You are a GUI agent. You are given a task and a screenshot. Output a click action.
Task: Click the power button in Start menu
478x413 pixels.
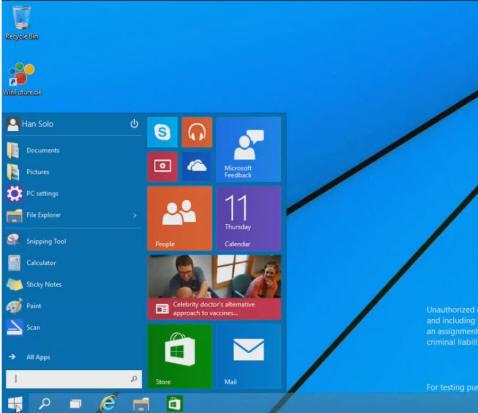134,124
